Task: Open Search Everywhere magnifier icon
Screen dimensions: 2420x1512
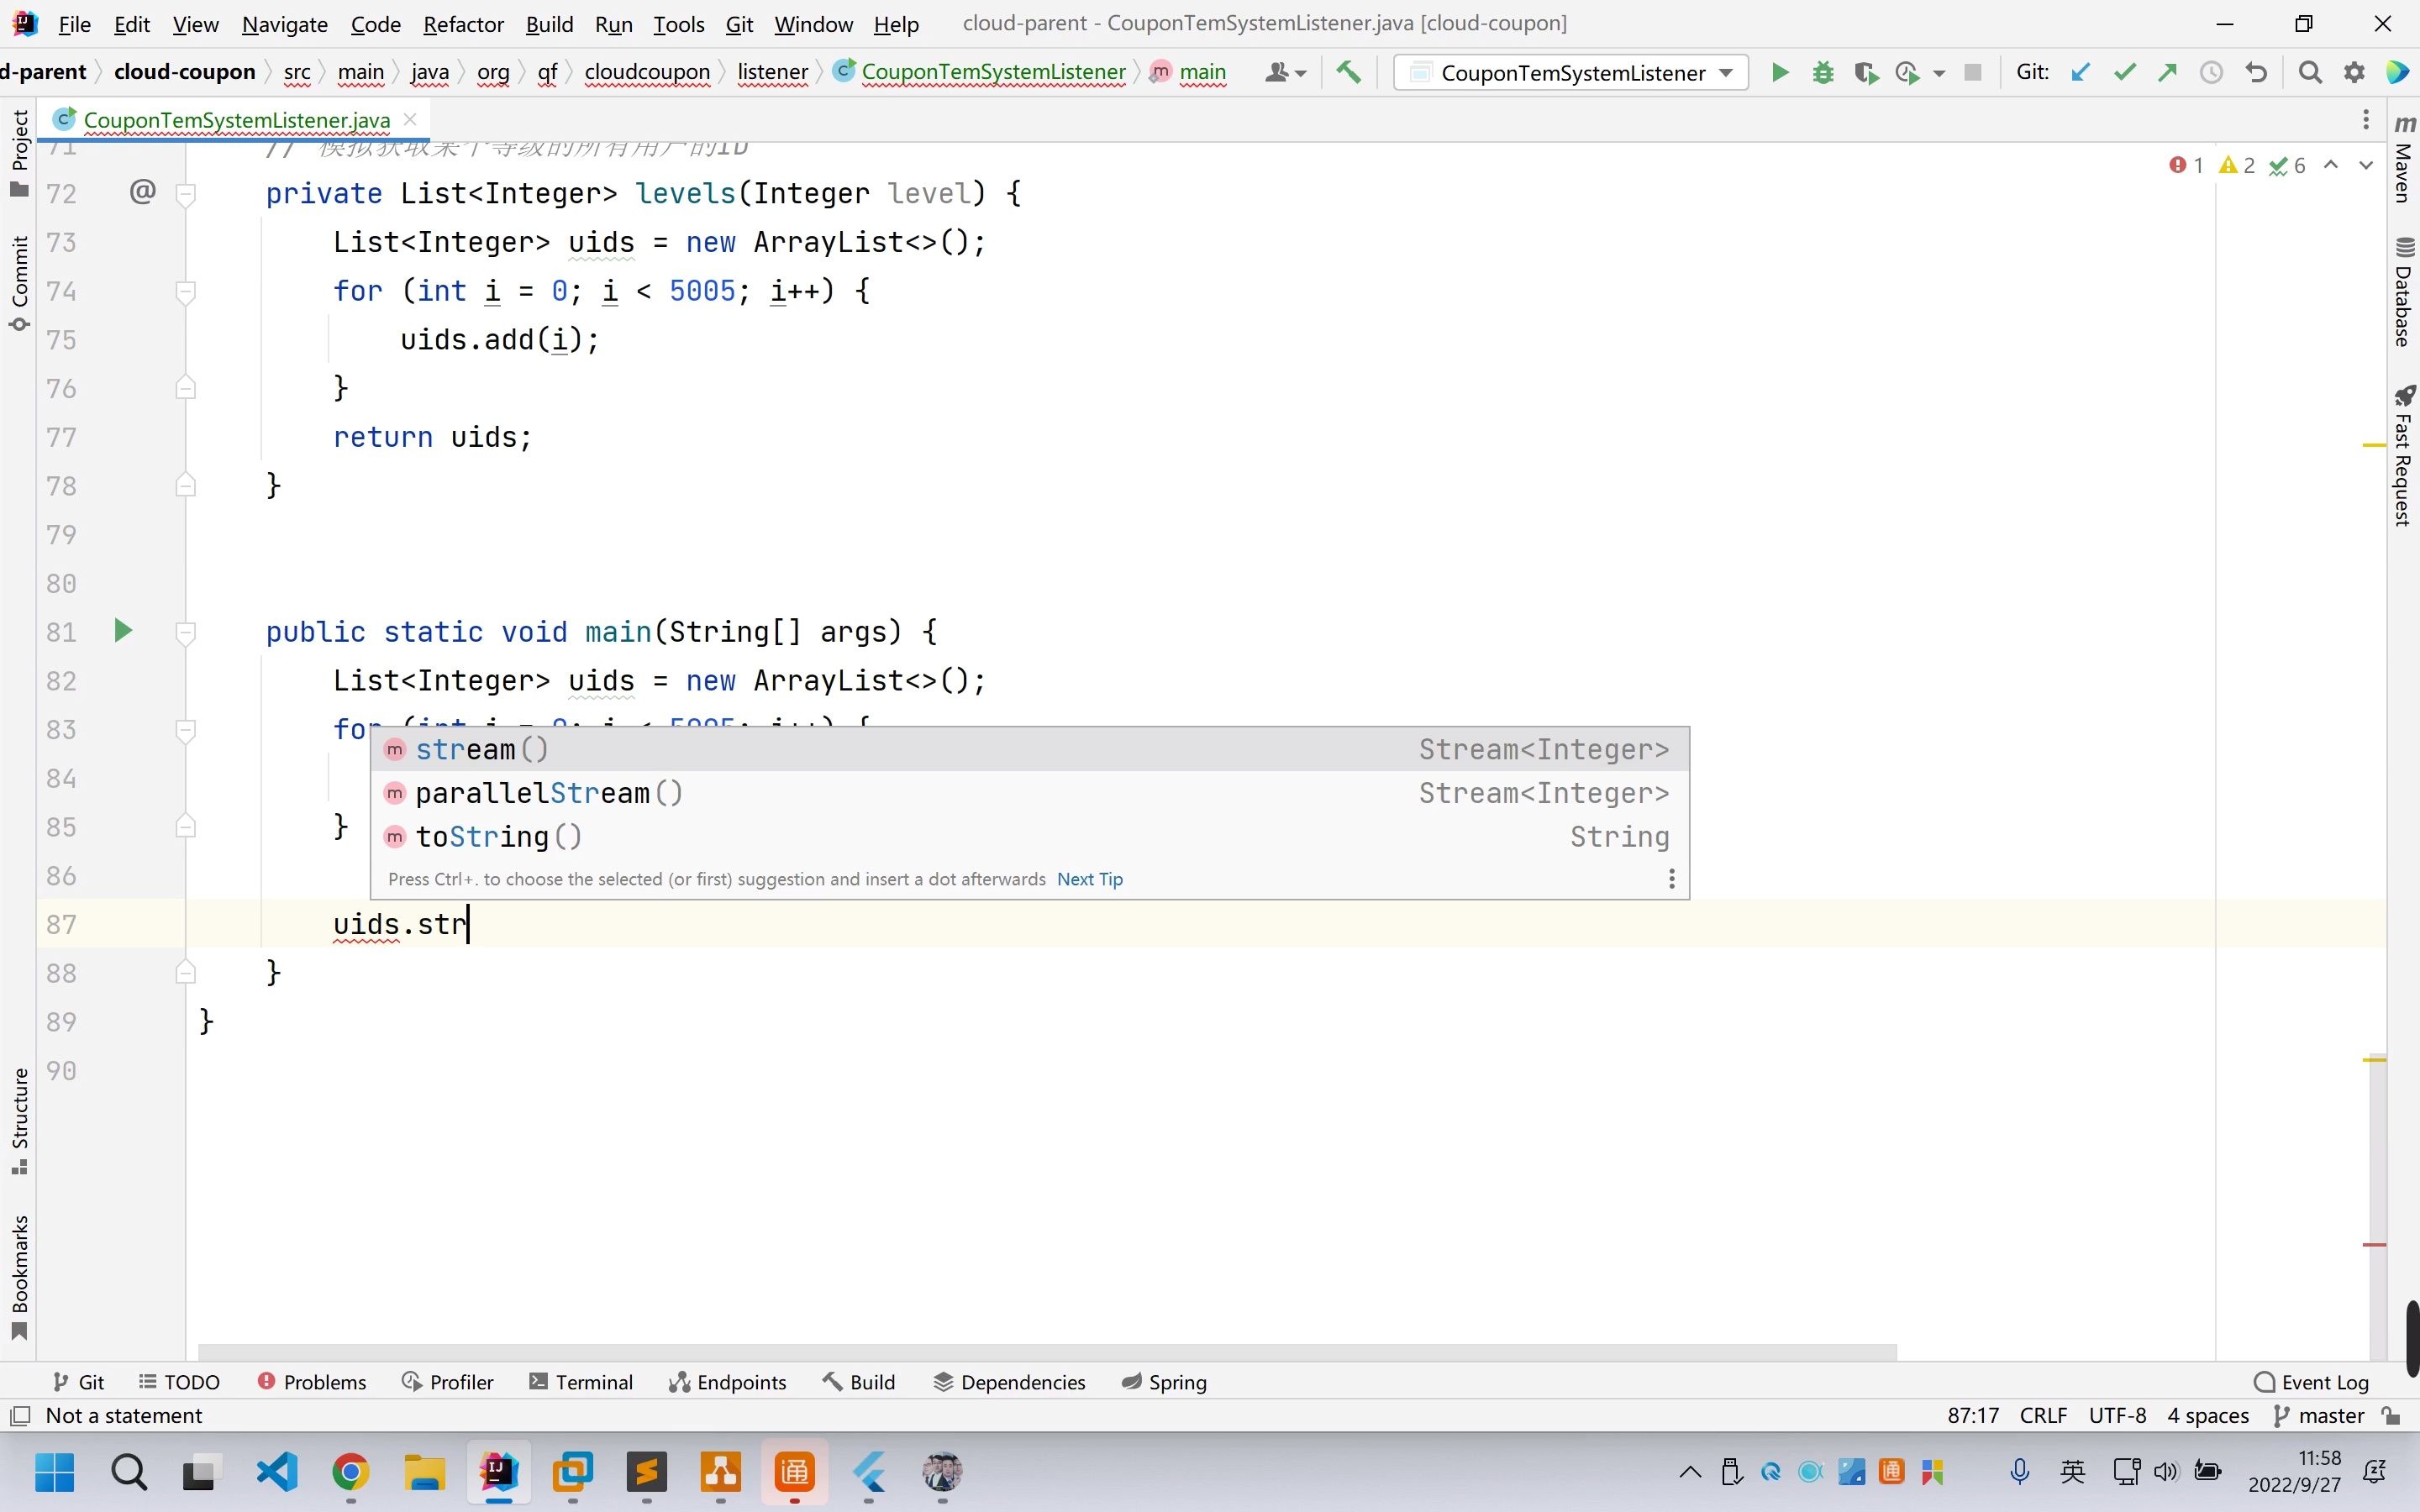Action: click(2309, 72)
